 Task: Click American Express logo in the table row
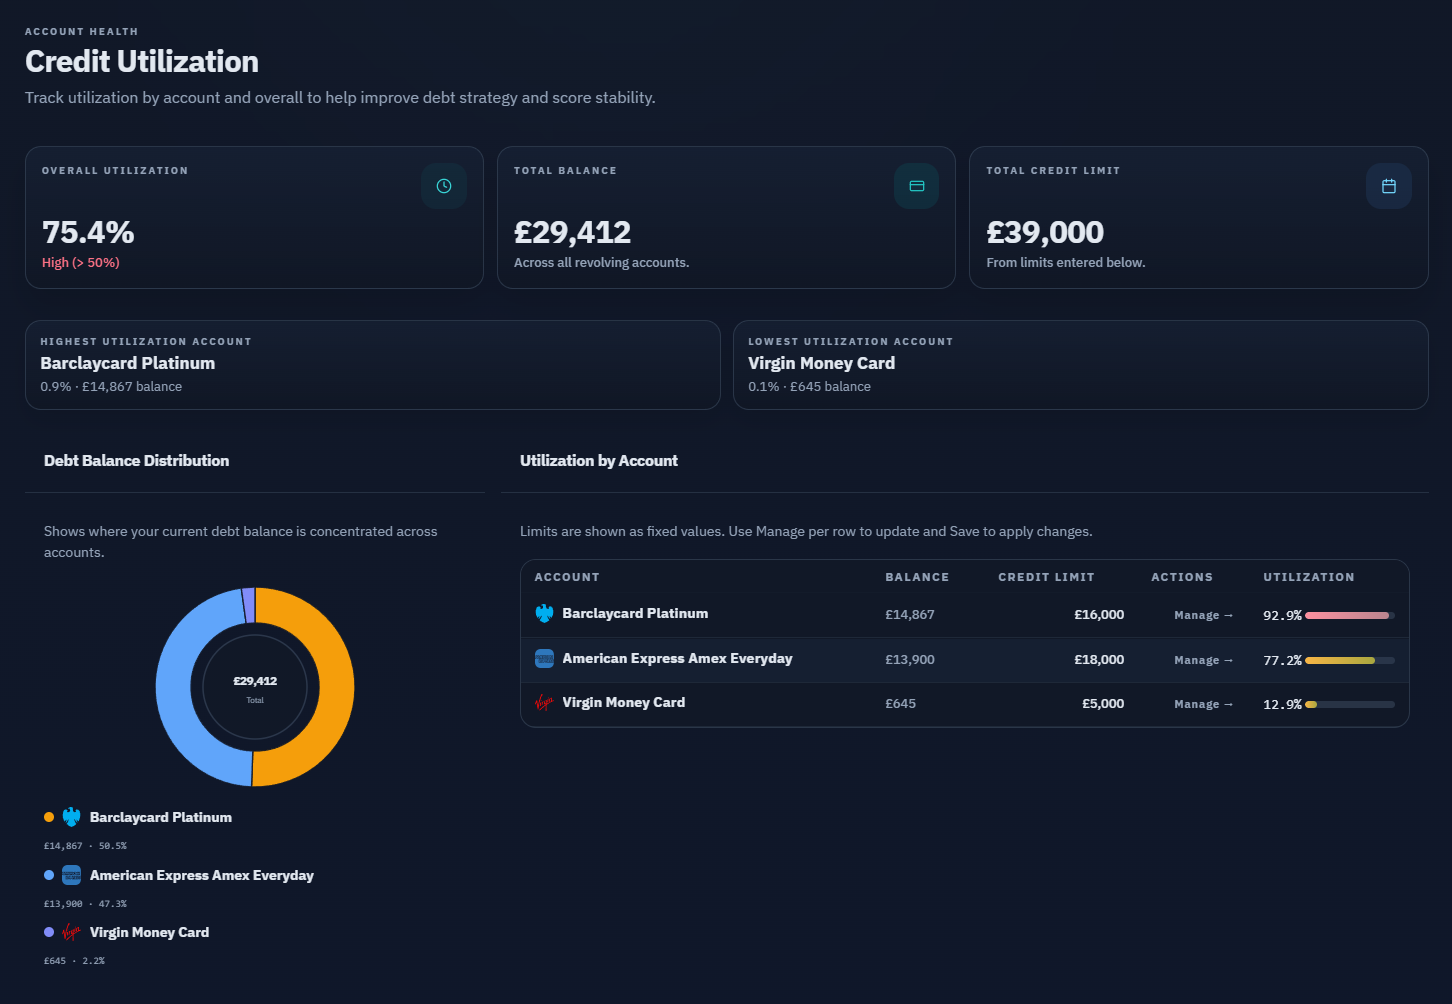[544, 659]
